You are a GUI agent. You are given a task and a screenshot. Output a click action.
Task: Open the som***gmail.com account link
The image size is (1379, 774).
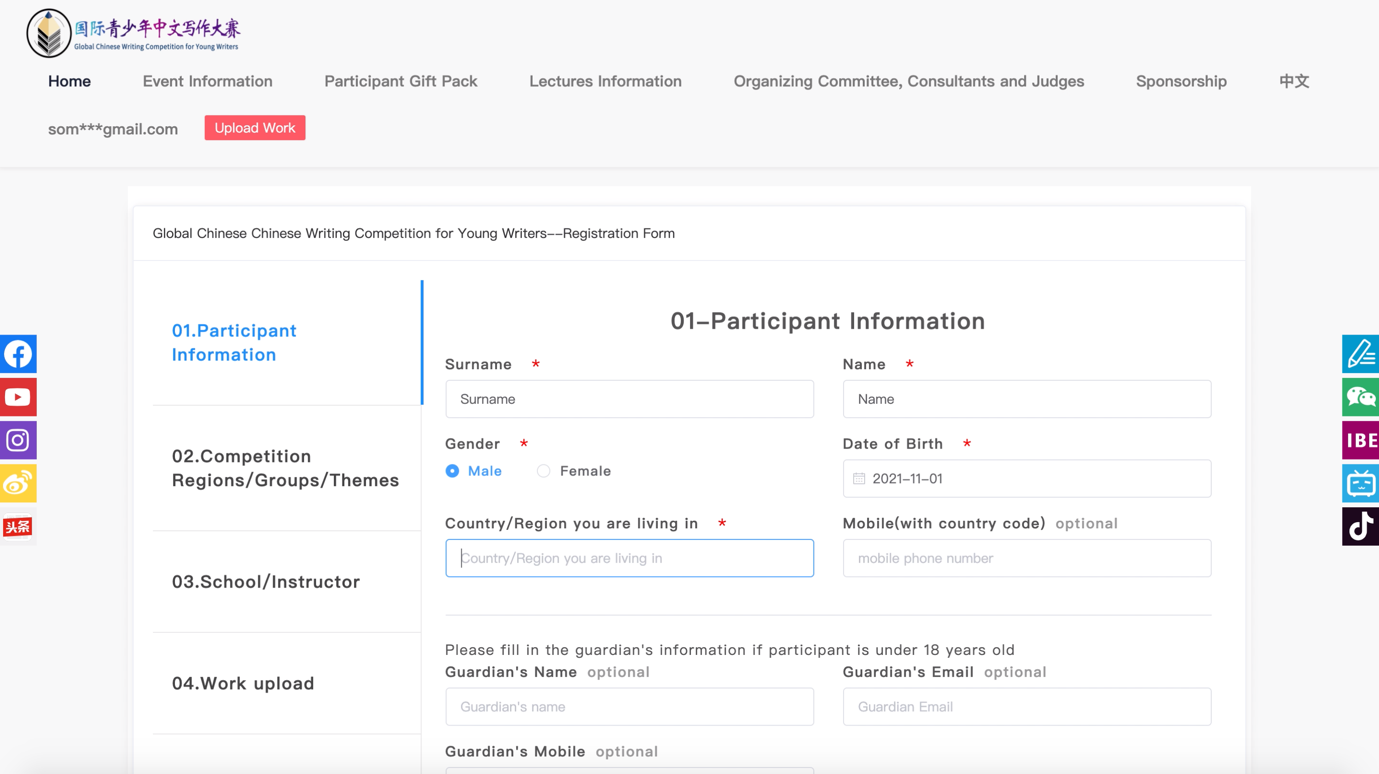click(x=113, y=129)
